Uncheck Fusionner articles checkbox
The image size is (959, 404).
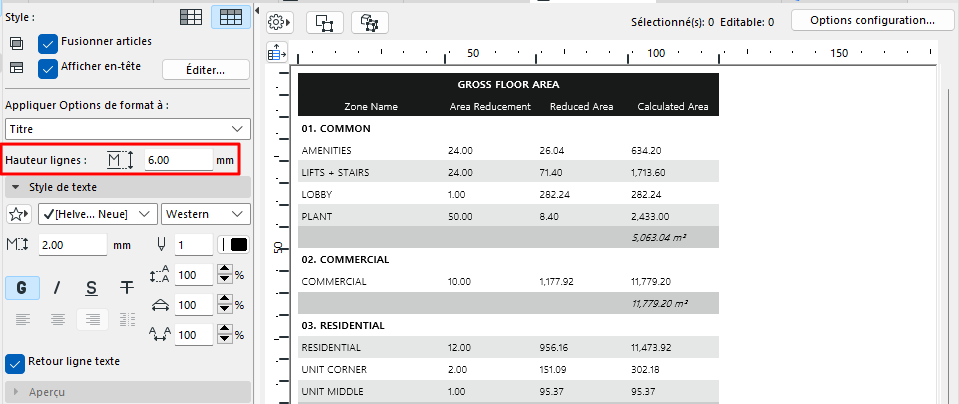pos(47,43)
